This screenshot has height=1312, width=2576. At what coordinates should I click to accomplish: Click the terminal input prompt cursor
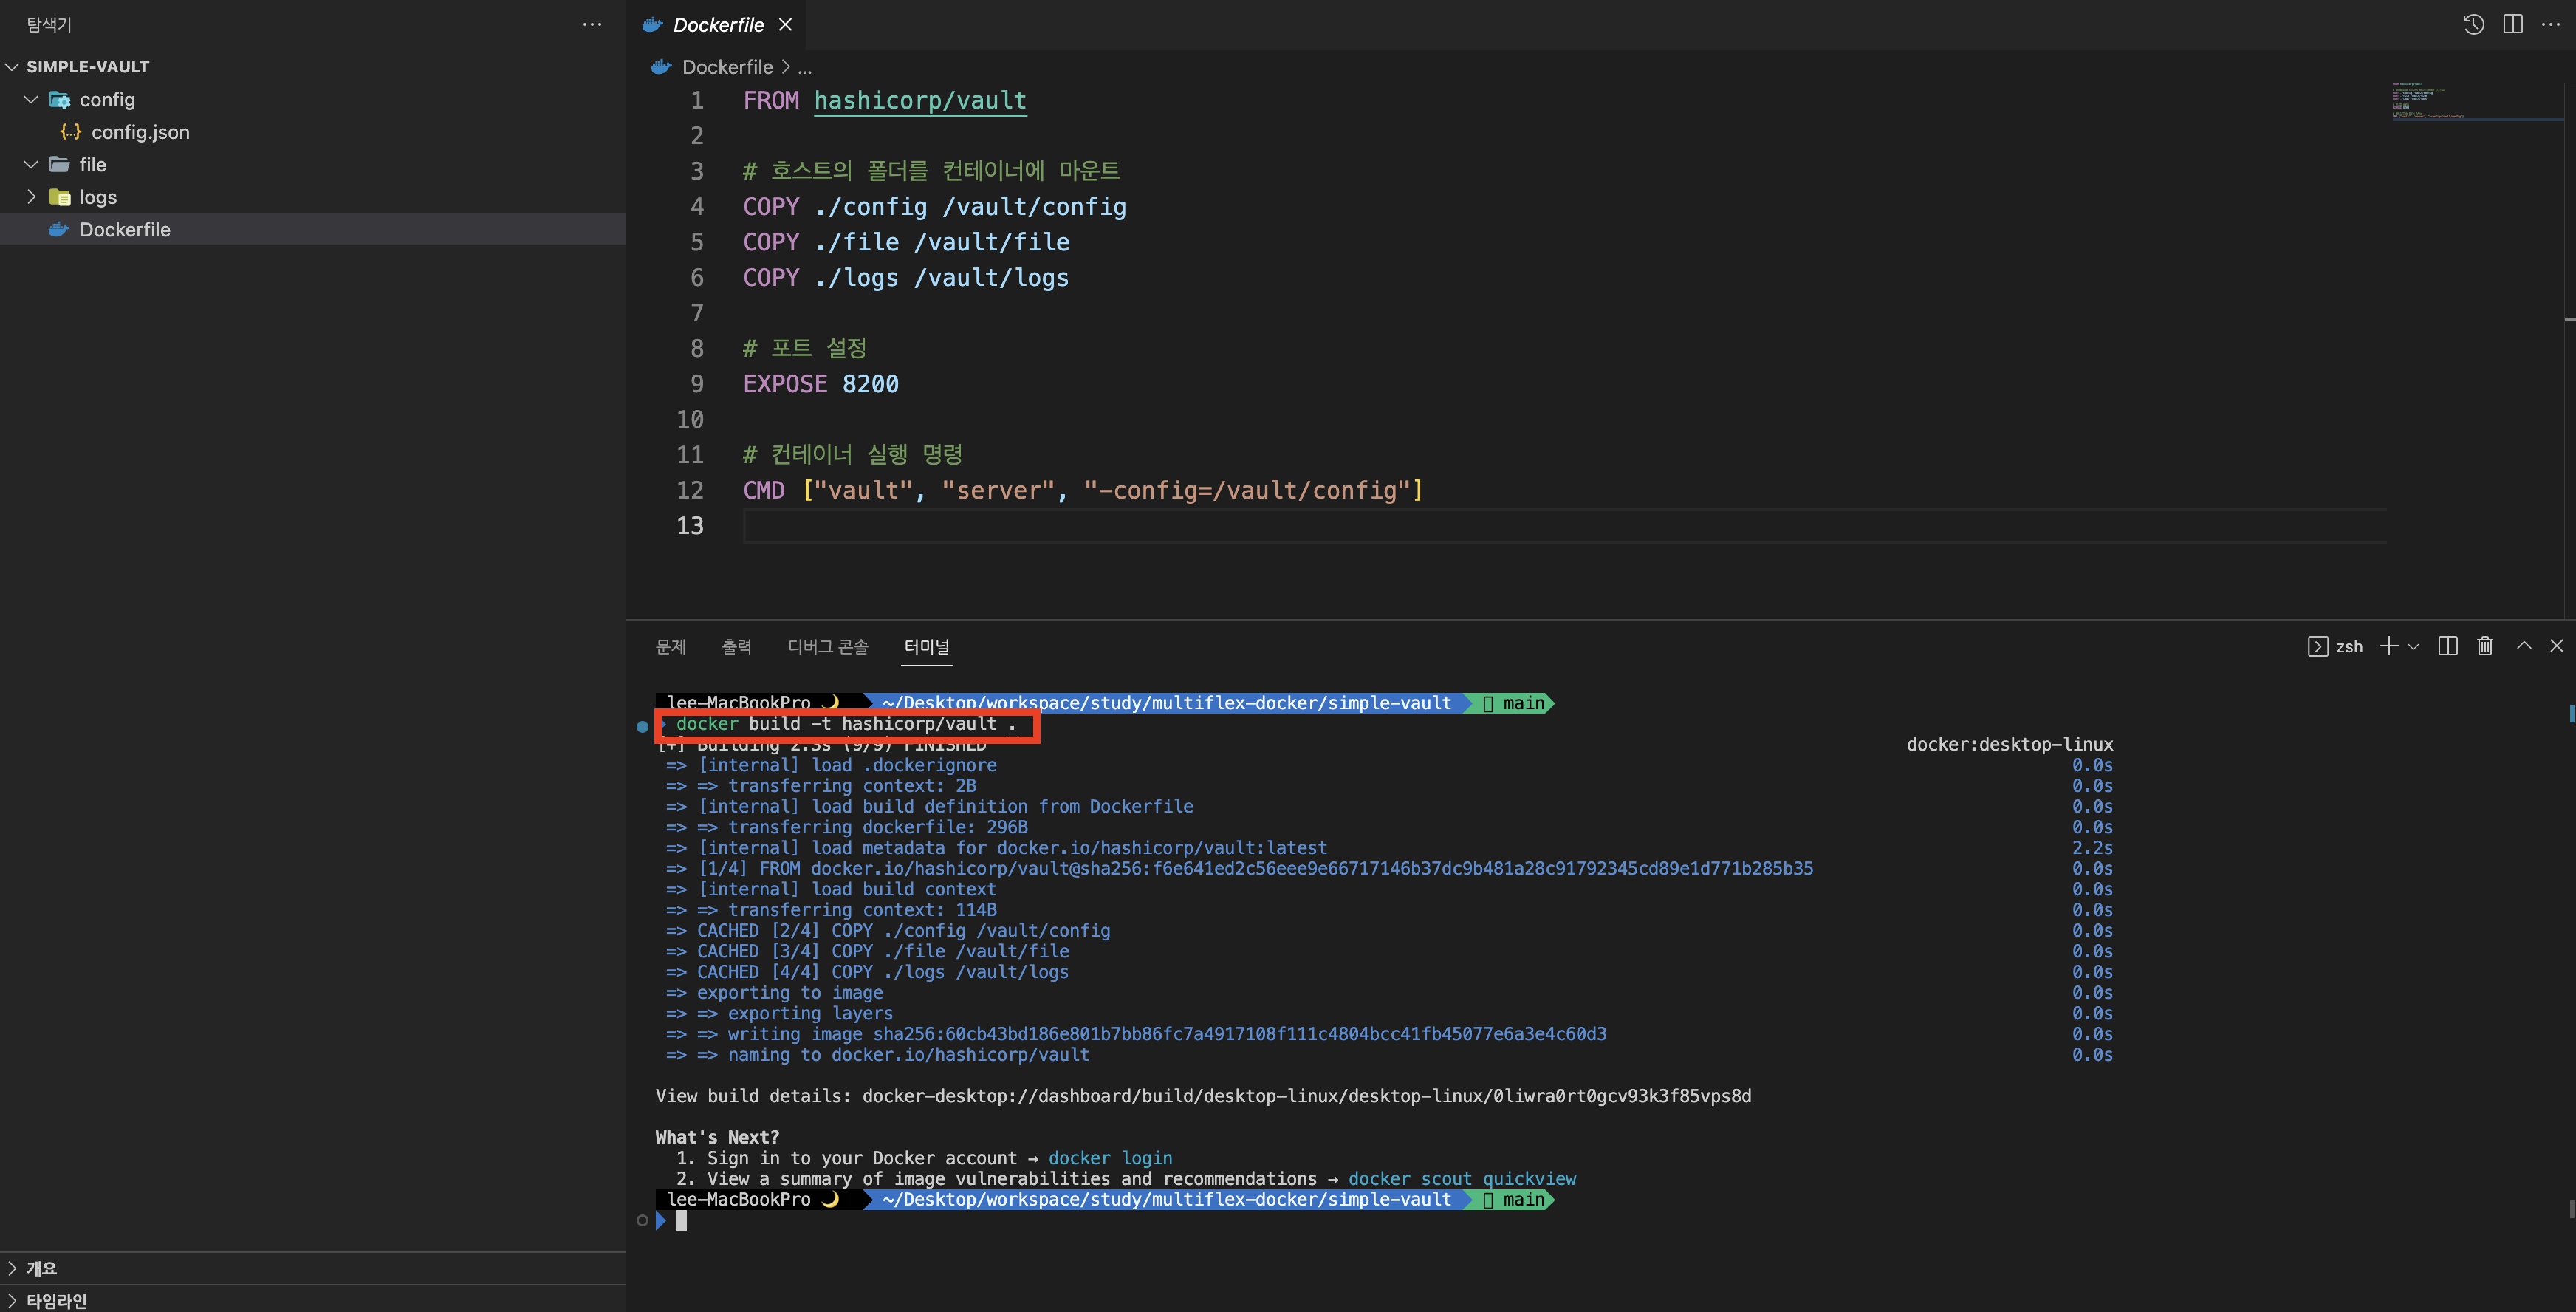pos(681,1220)
